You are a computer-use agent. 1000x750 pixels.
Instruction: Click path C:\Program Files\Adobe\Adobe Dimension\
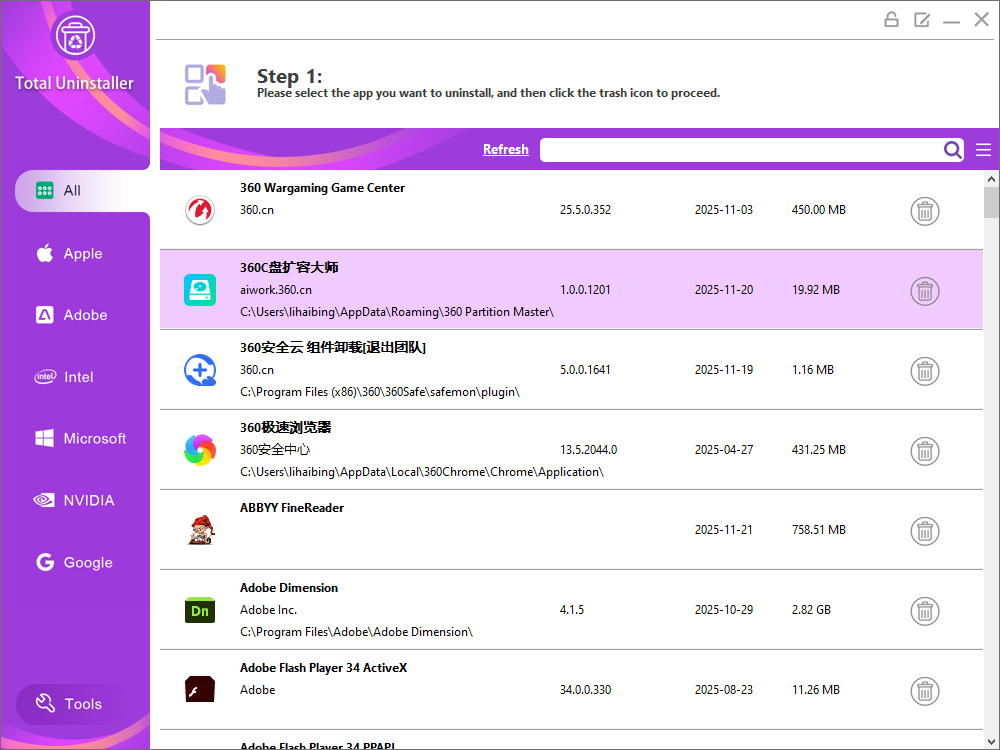[357, 632]
